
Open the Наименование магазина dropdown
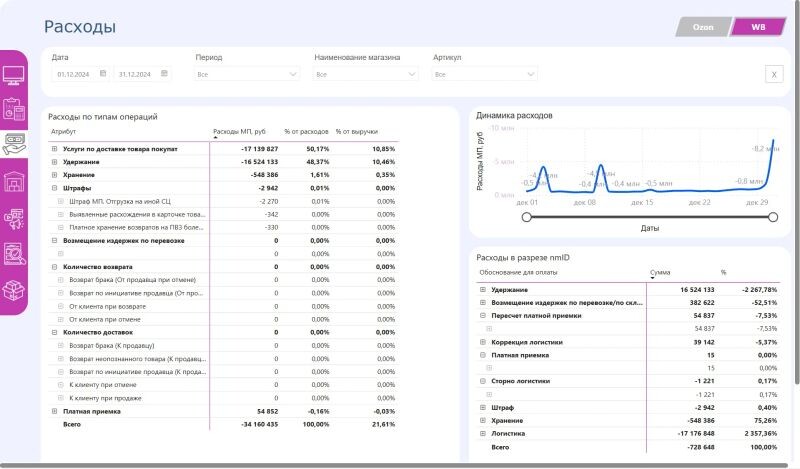[x=410, y=74]
